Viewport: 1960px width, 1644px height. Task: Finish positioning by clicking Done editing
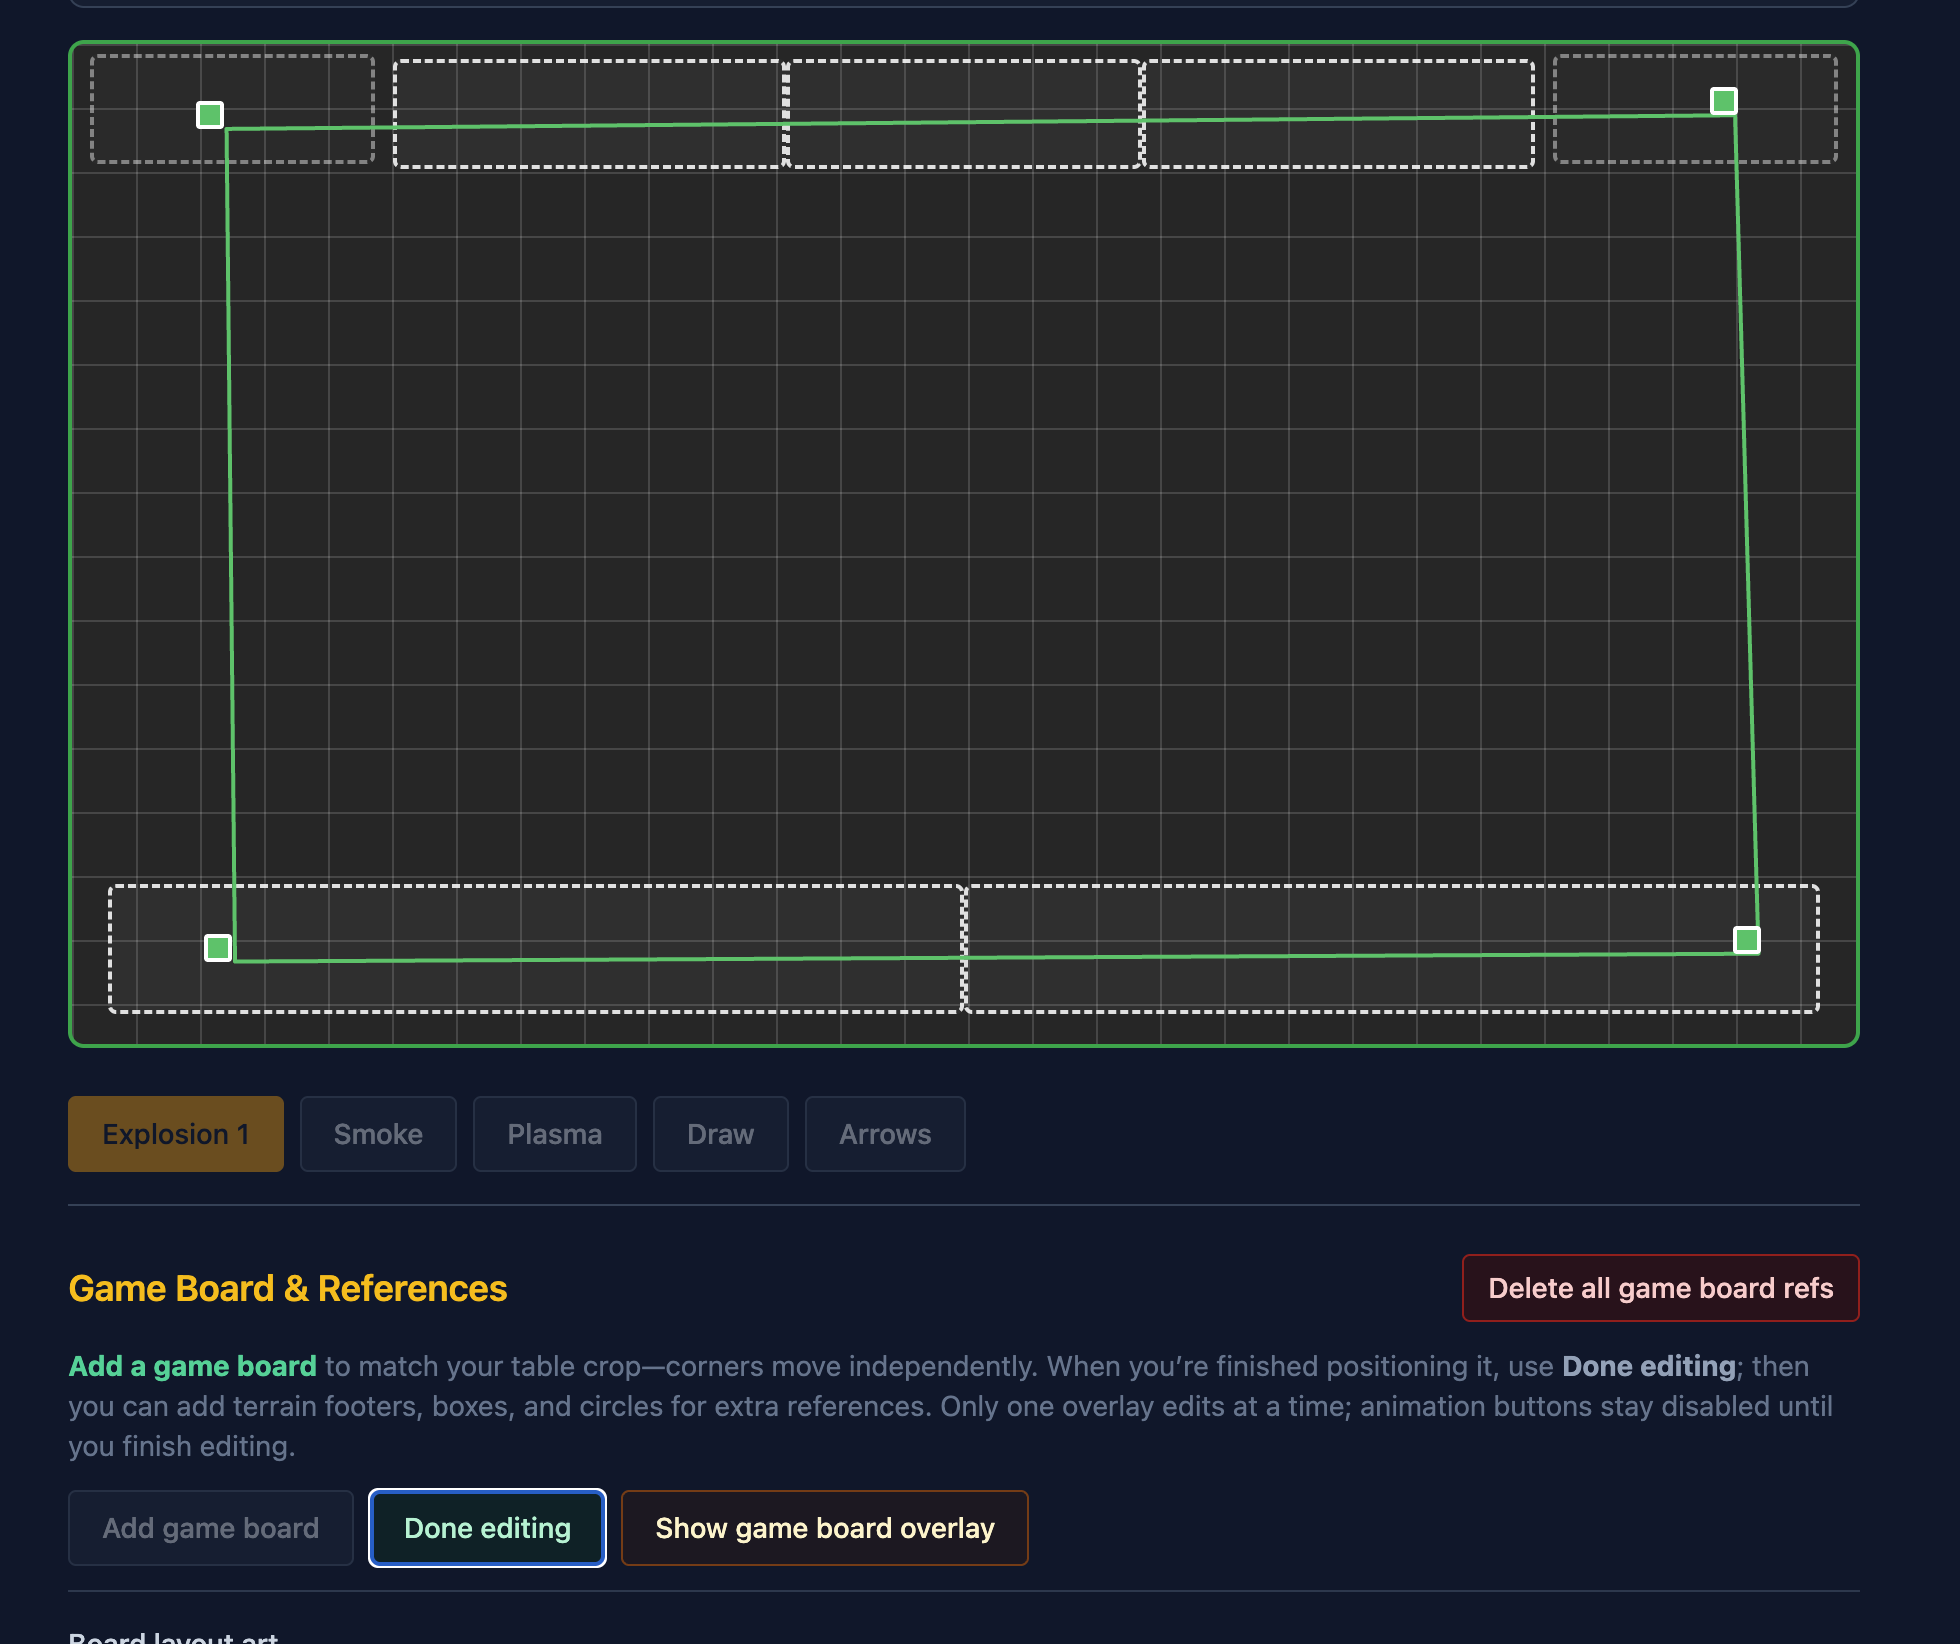click(x=487, y=1527)
